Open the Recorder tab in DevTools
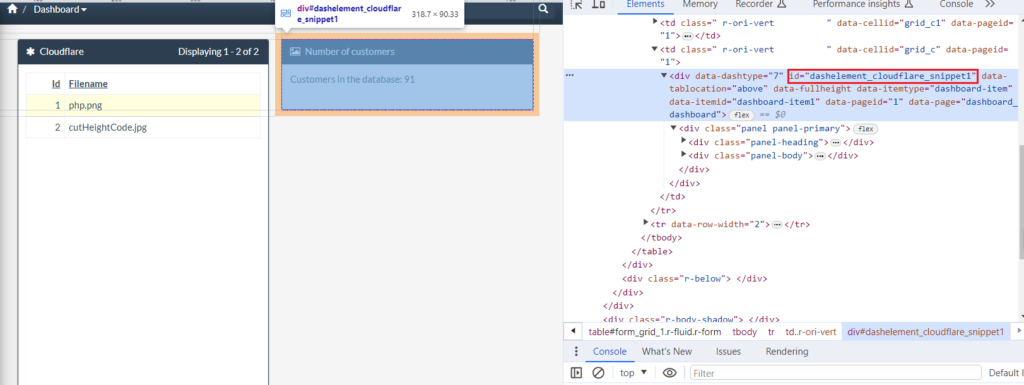This screenshot has height=385, width=1024. coord(754,5)
